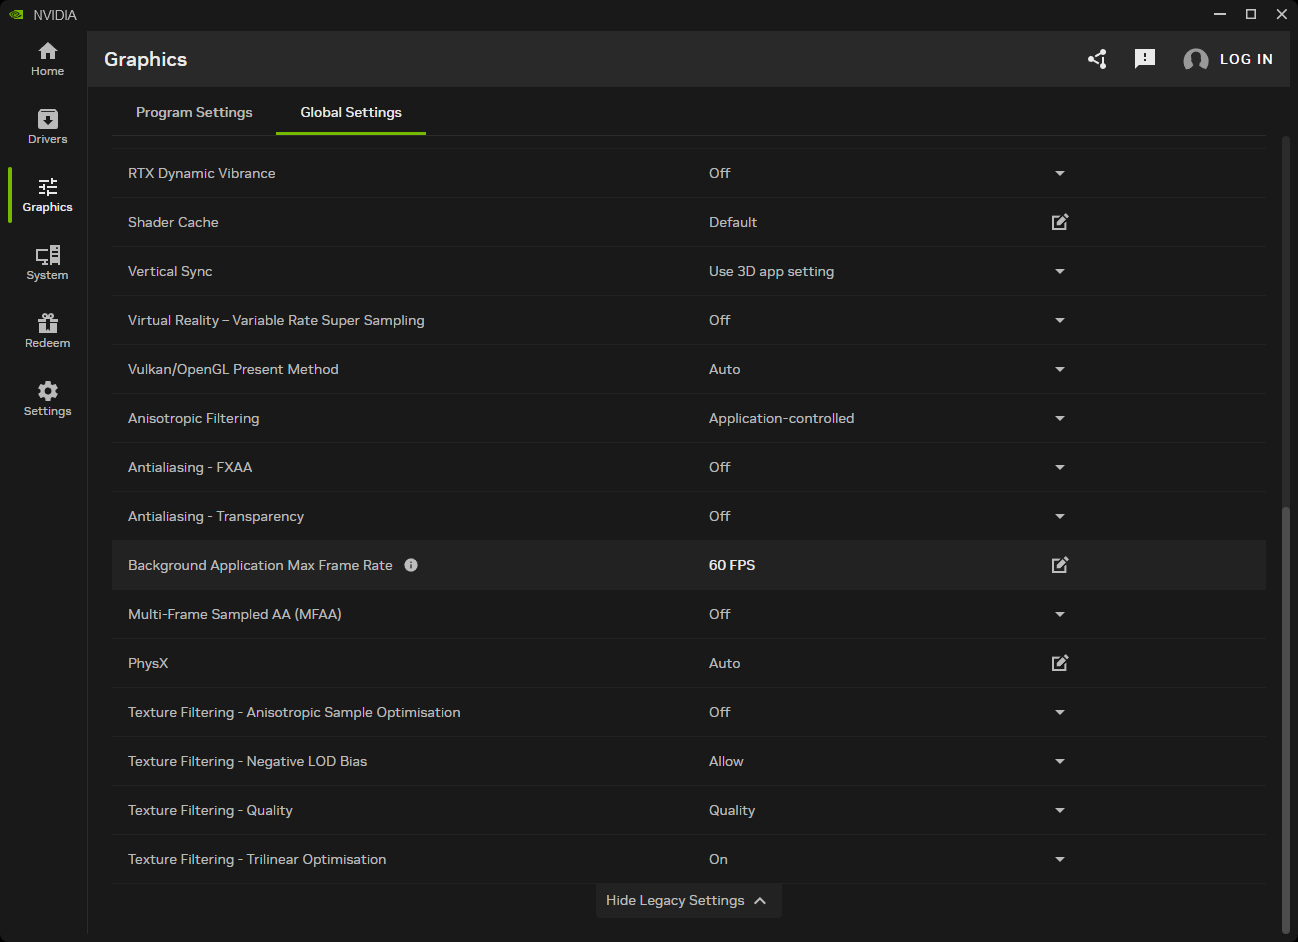Image resolution: width=1298 pixels, height=942 pixels.
Task: Open the Redeem gift section
Action: (47, 331)
